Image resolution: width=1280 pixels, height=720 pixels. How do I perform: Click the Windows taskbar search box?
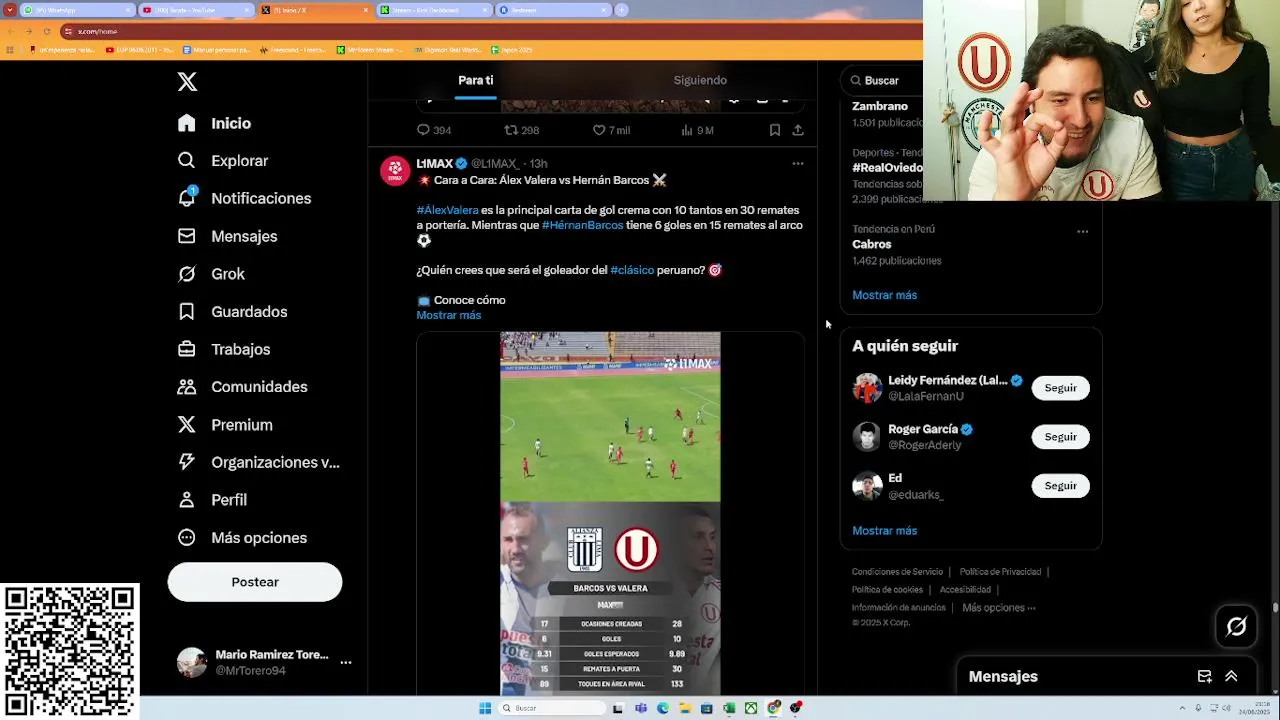pos(552,708)
